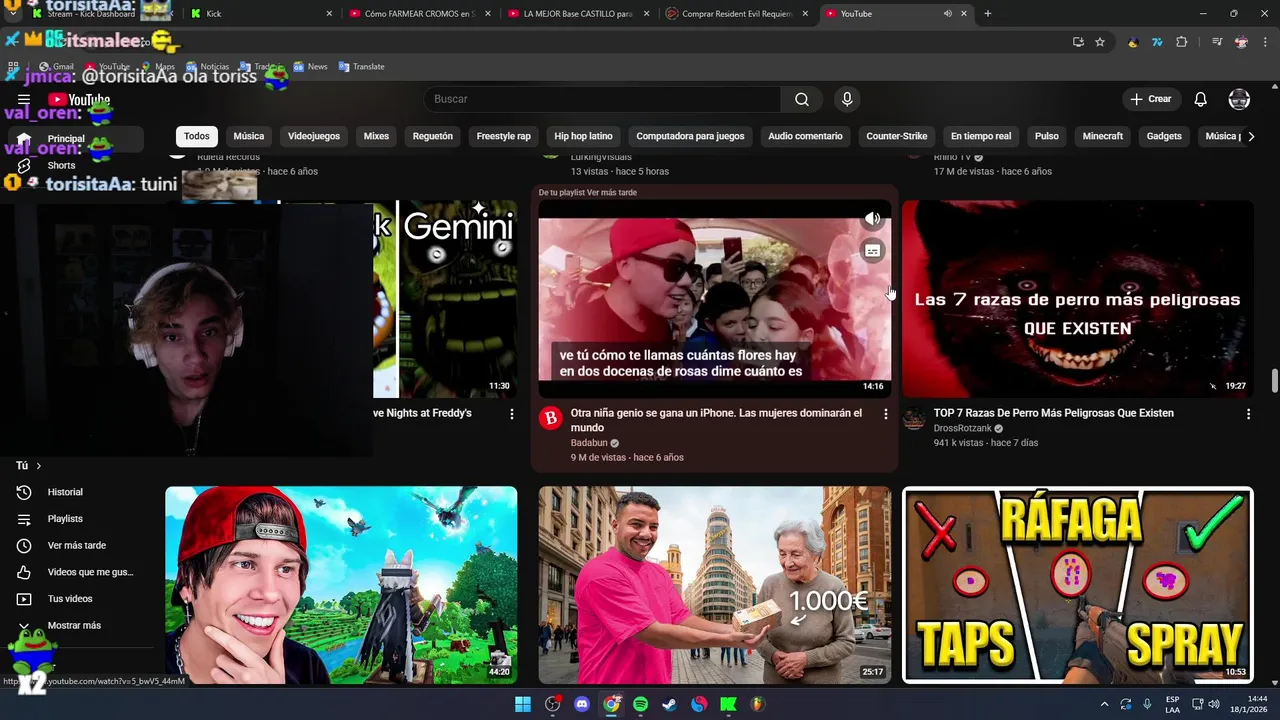1280x720 pixels.
Task: Select the Counter-Strike filter chip
Action: click(897, 136)
